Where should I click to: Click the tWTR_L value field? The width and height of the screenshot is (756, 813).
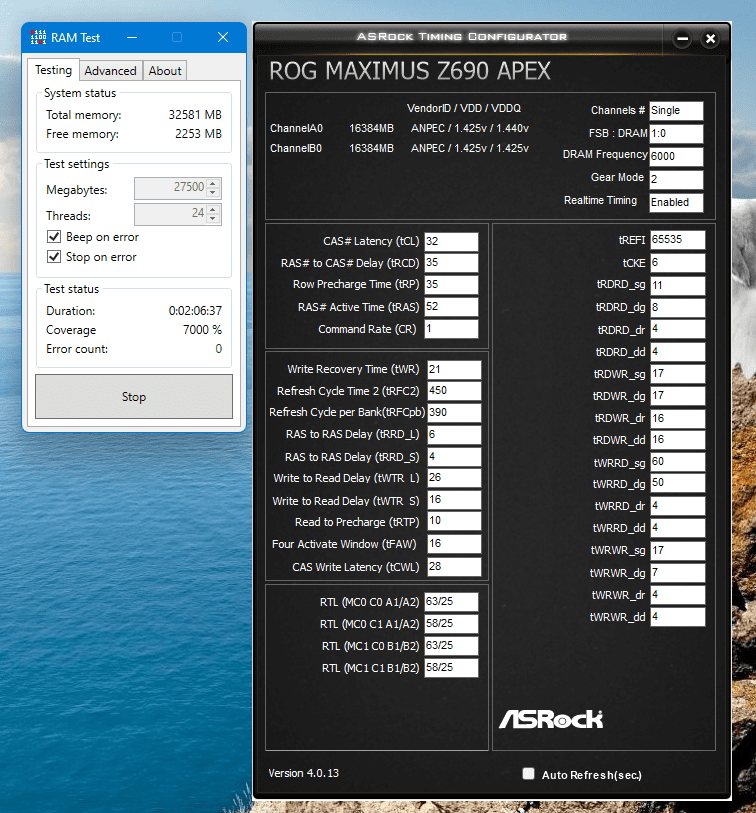(x=454, y=478)
